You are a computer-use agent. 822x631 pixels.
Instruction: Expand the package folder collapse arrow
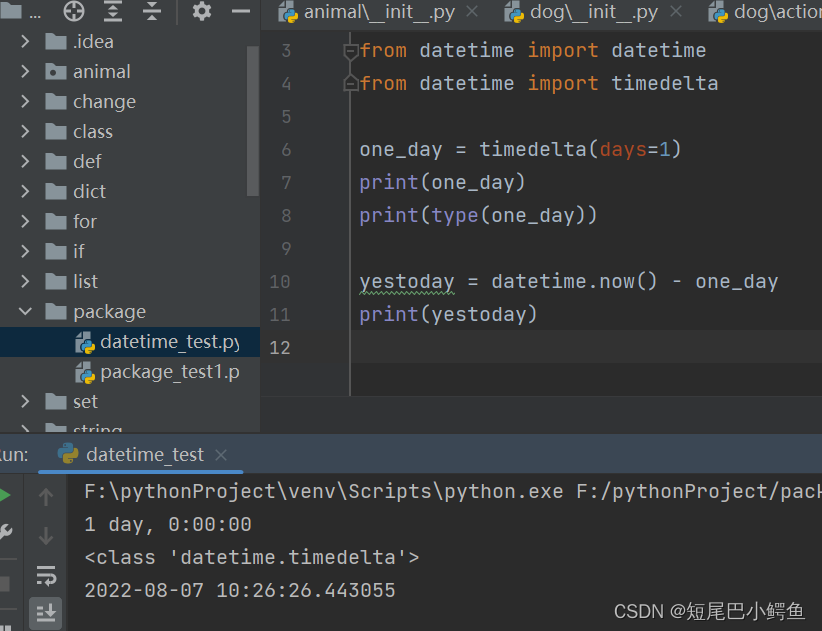point(25,311)
